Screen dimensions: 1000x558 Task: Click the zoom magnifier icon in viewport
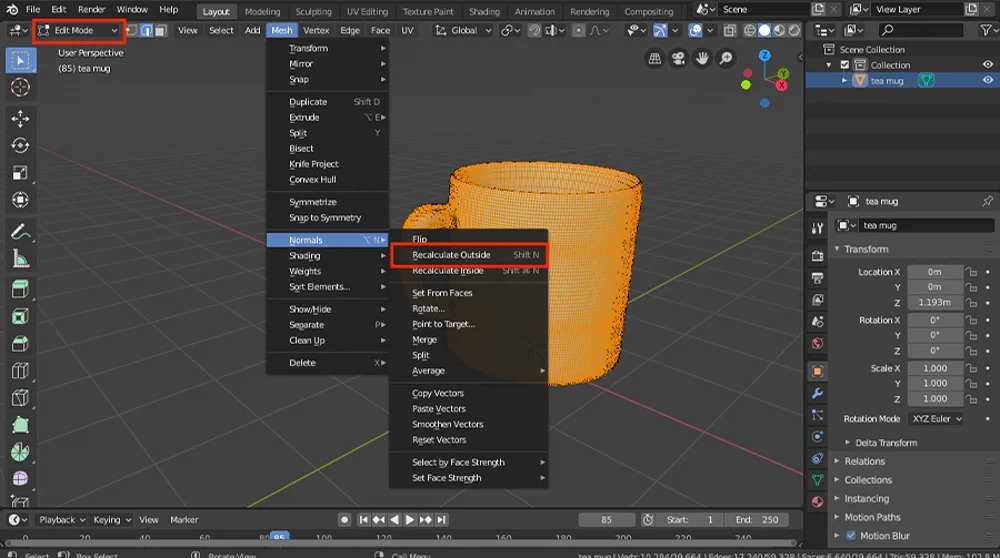point(726,59)
